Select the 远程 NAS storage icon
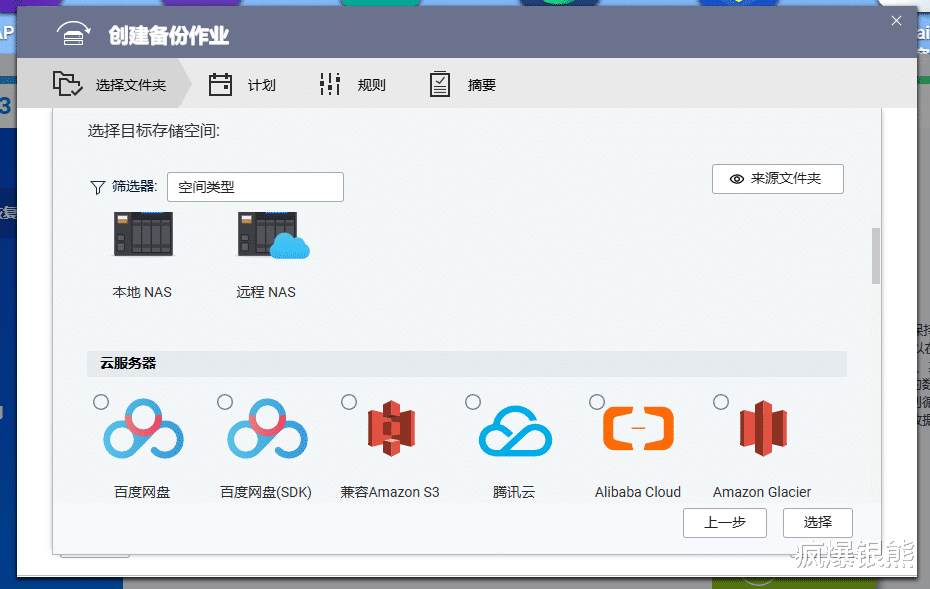This screenshot has width=930, height=589. (273, 235)
